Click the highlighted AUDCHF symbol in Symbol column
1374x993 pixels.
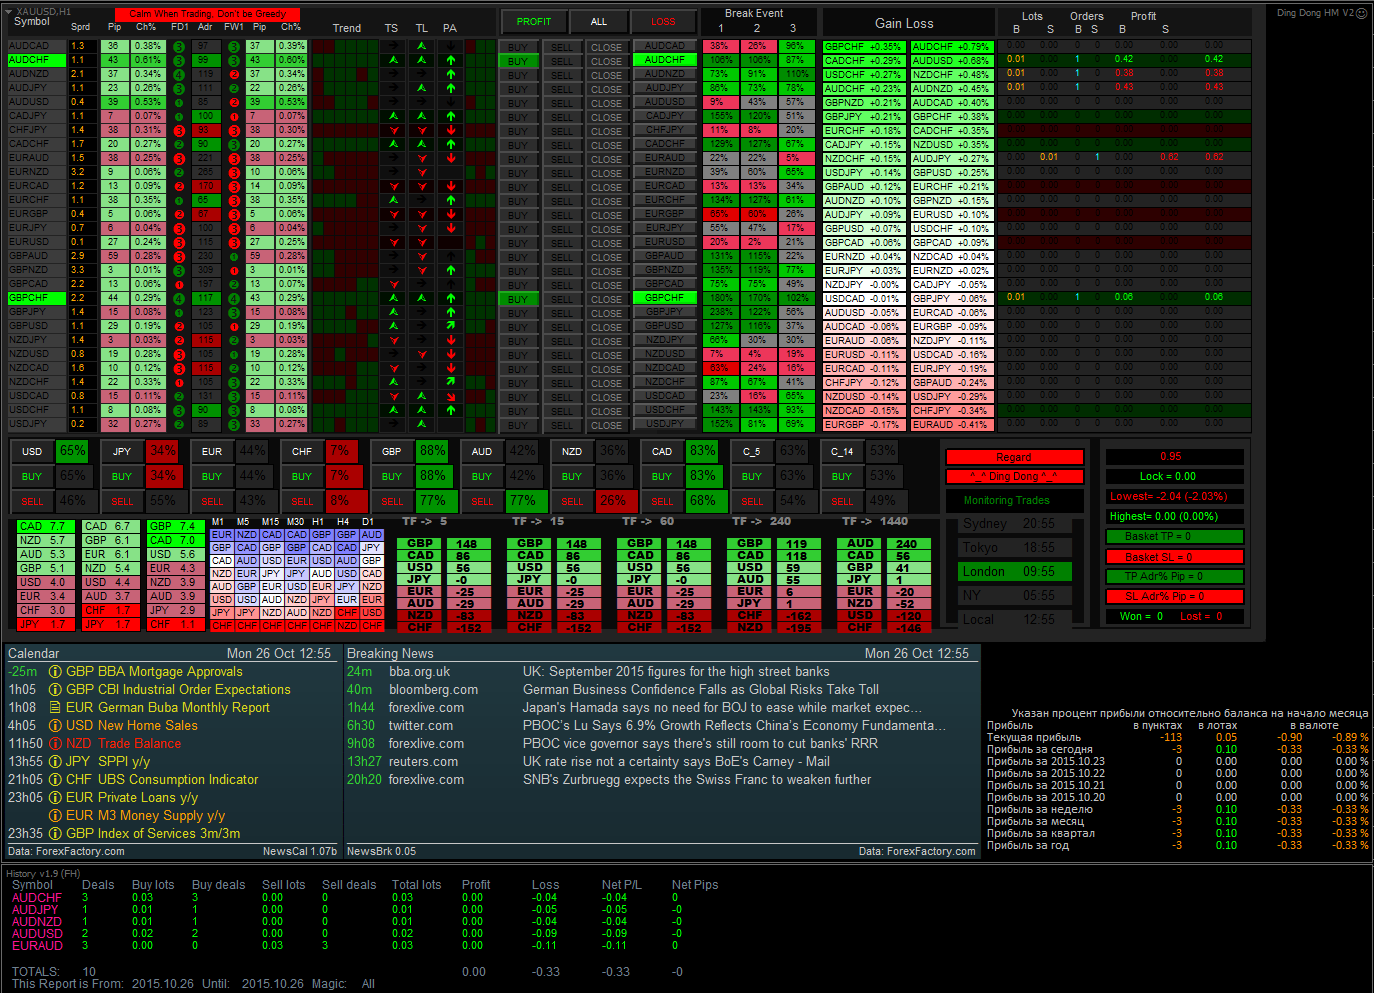pos(36,60)
